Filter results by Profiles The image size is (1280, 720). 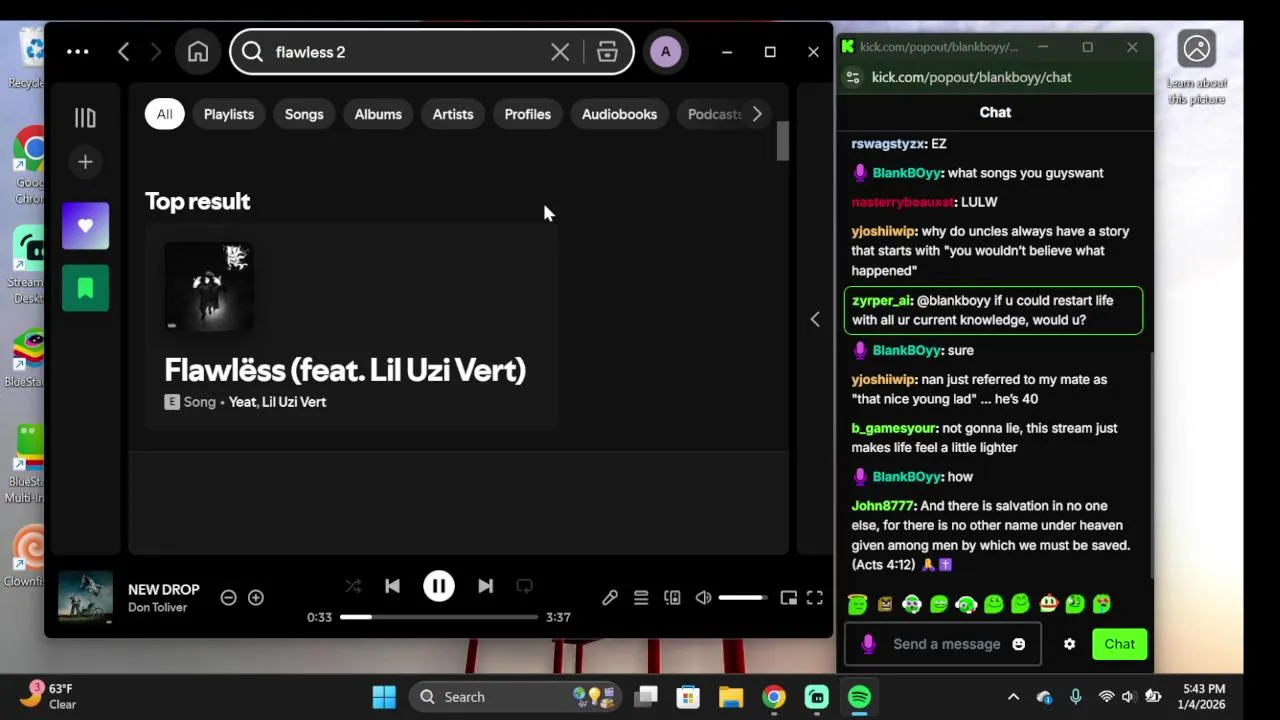[528, 114]
